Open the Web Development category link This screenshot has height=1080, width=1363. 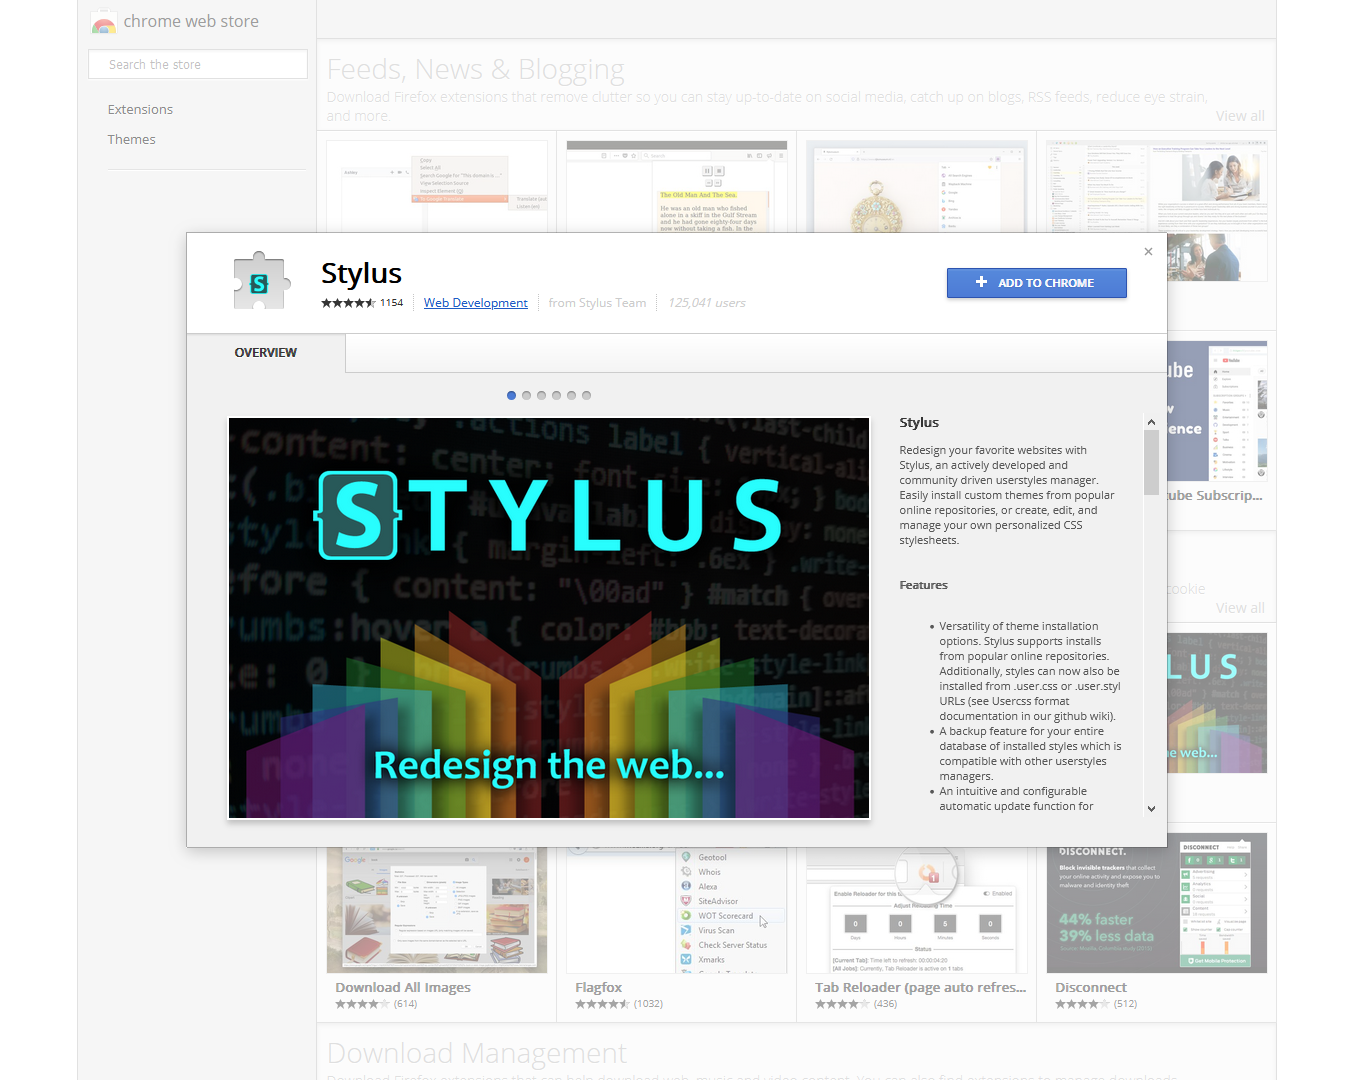click(475, 303)
